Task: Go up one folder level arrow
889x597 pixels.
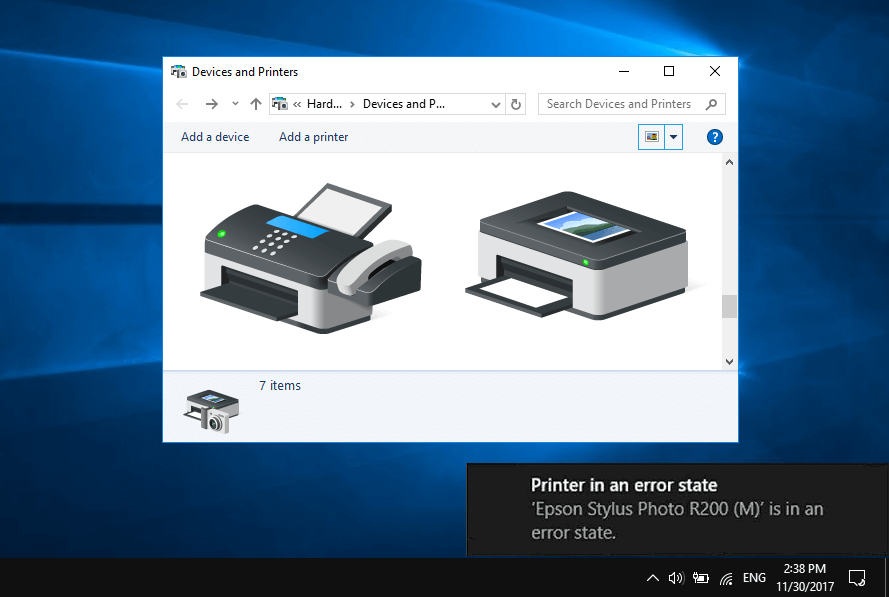Action: [256, 104]
